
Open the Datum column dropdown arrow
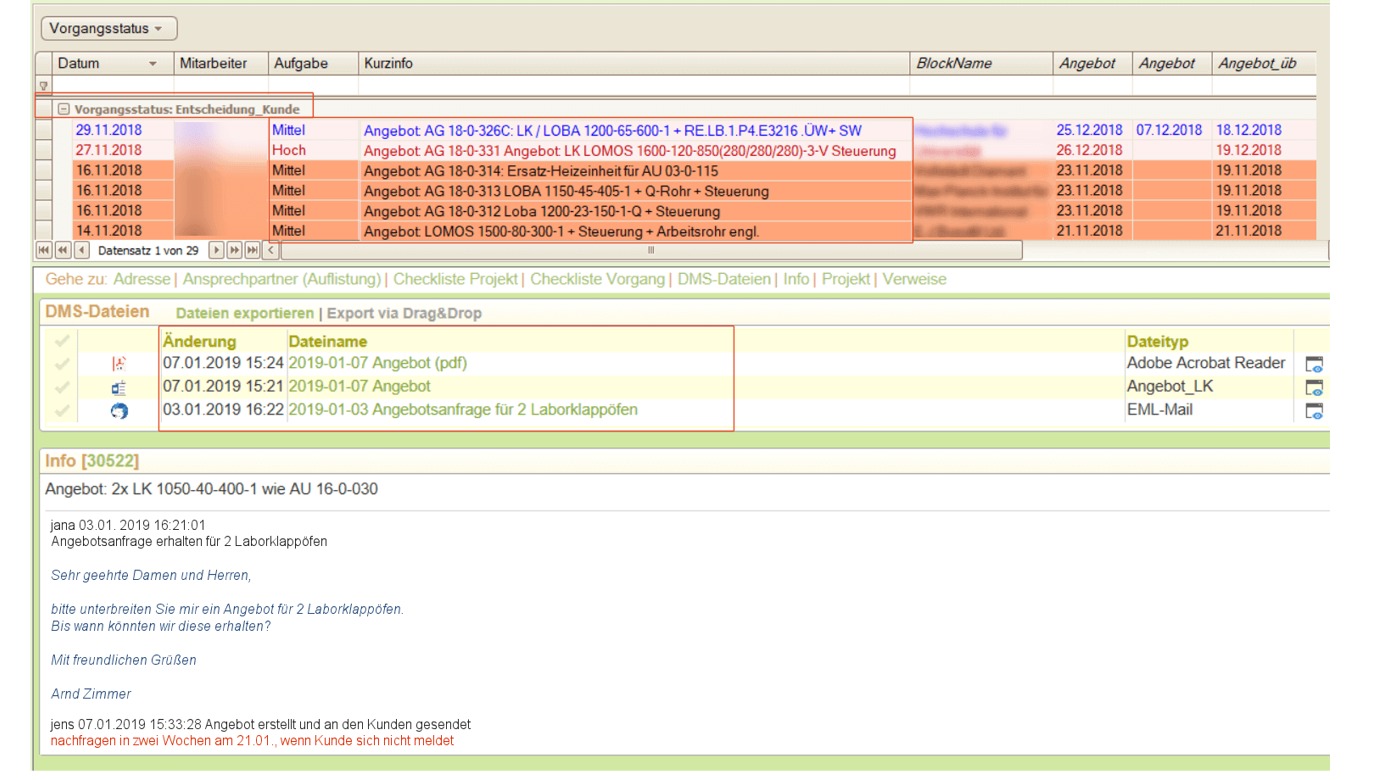[153, 64]
